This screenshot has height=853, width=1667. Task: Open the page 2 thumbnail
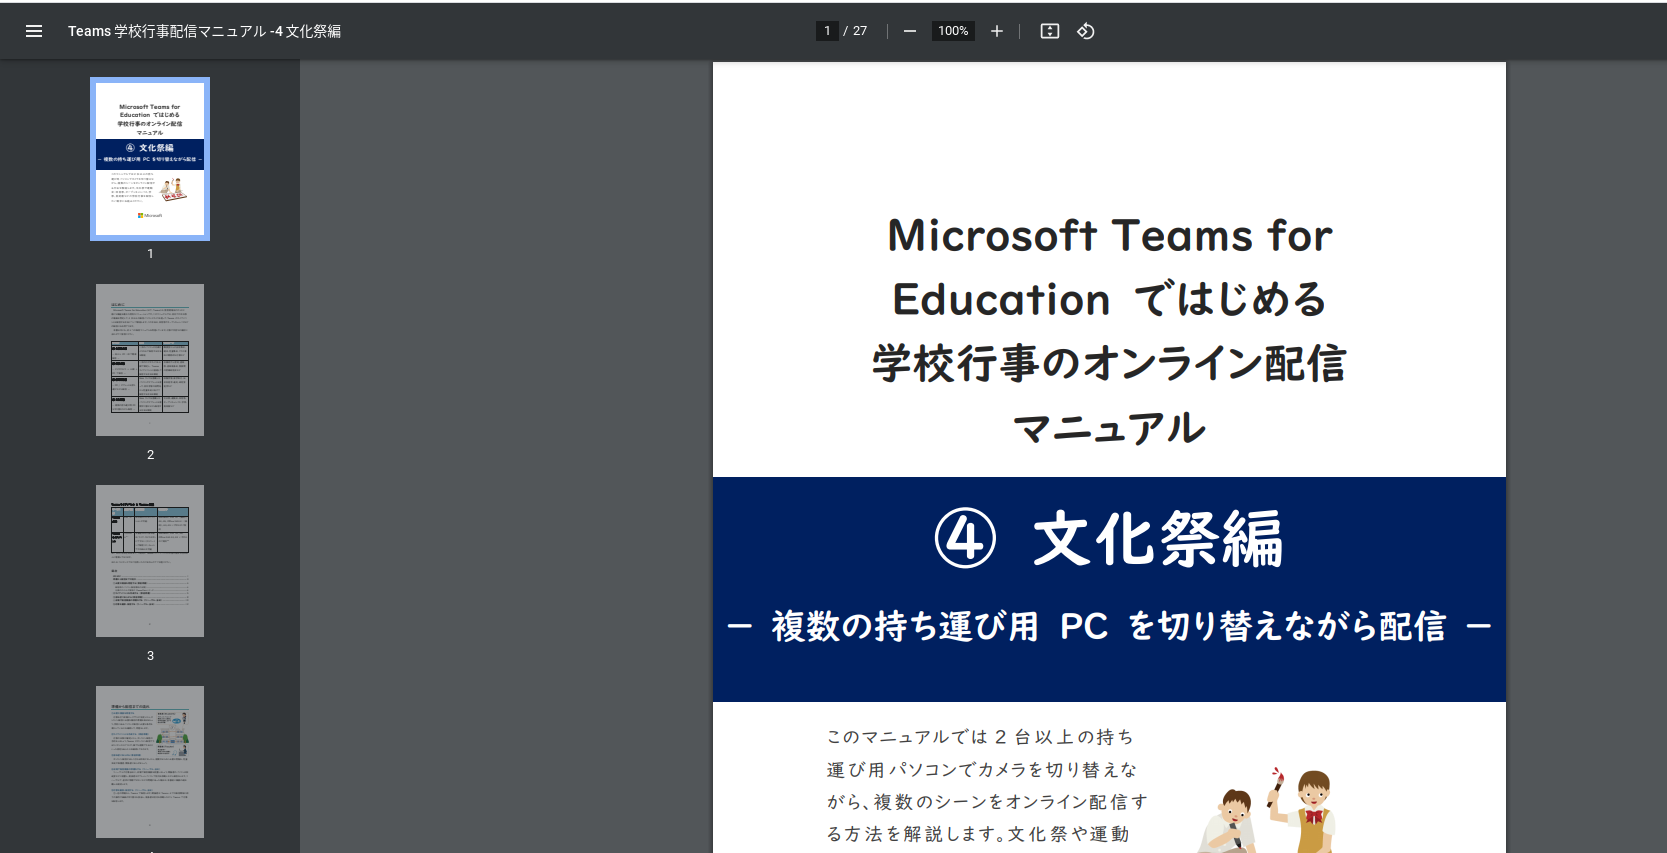pos(150,360)
